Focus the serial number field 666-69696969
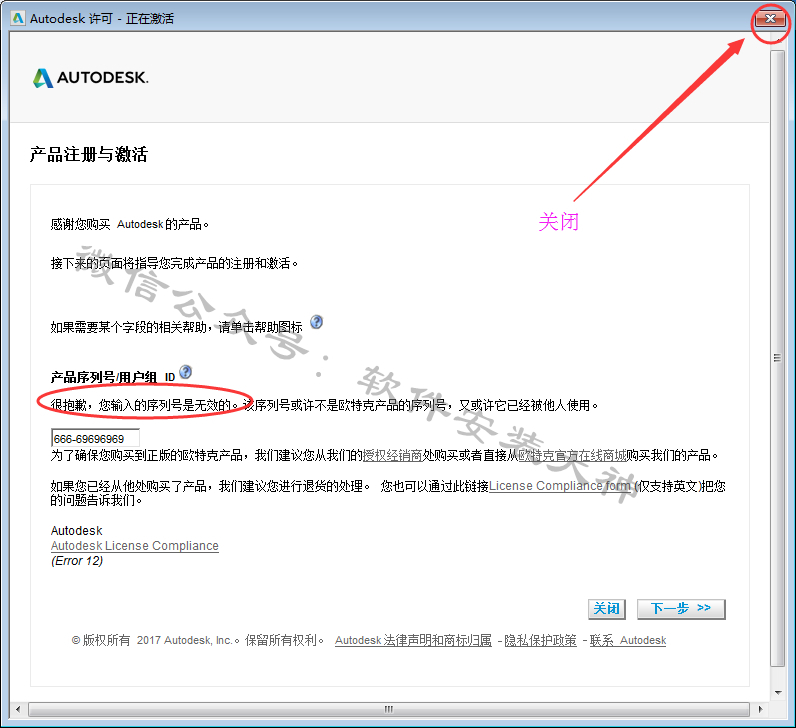Screen dimensions: 796x728 coord(95,438)
